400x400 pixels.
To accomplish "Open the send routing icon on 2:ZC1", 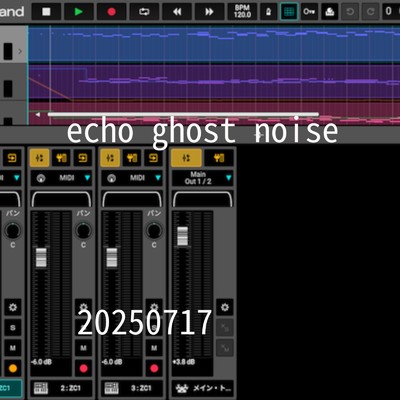I will pos(83,158).
